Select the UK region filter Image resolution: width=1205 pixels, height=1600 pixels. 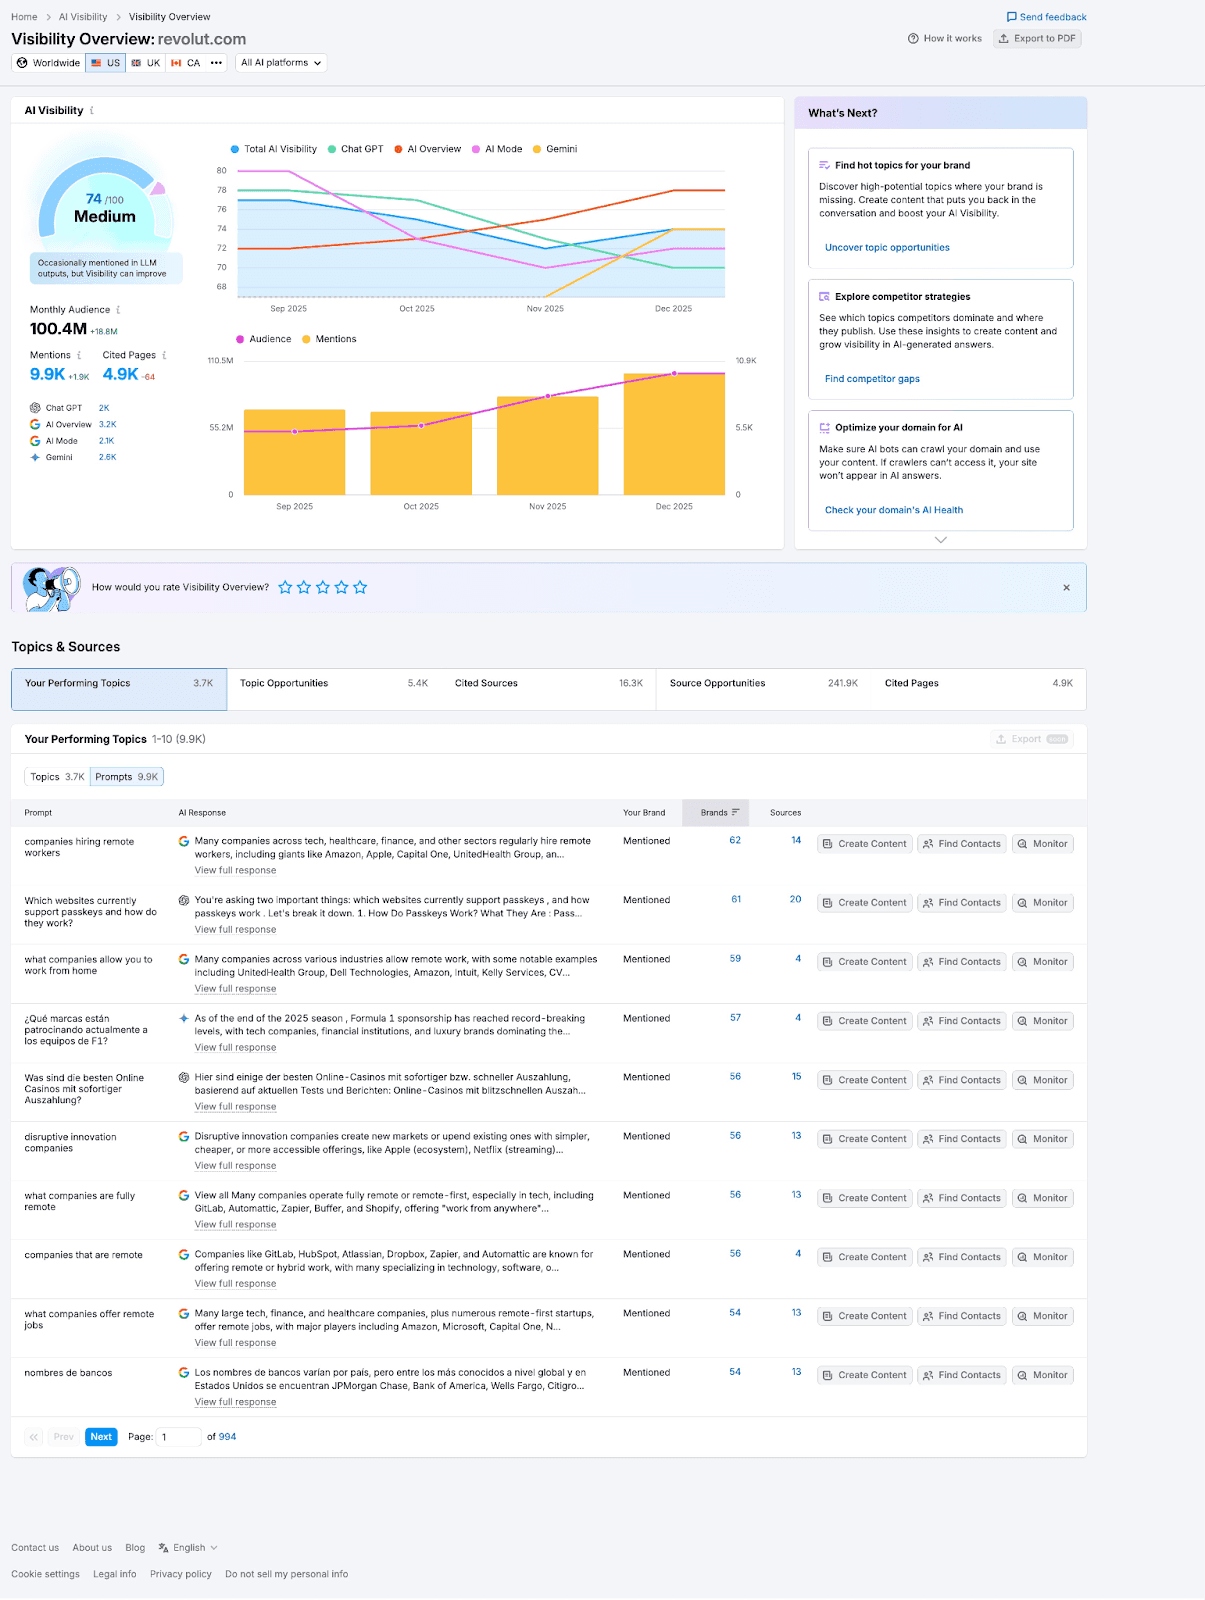(x=146, y=63)
